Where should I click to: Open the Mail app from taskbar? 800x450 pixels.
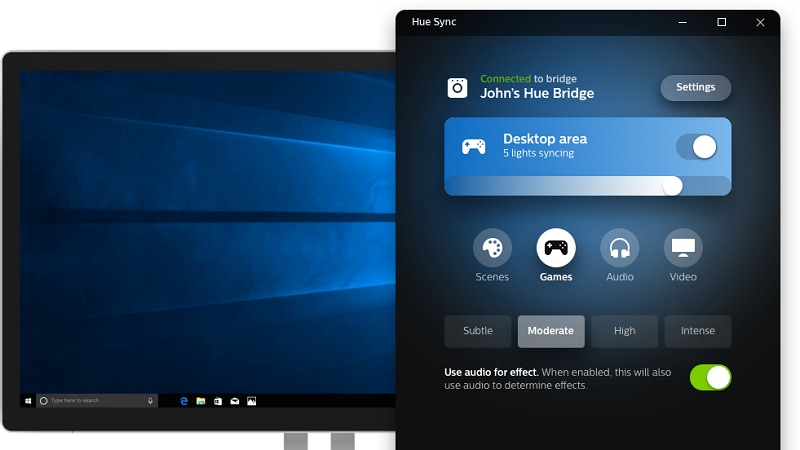point(234,401)
